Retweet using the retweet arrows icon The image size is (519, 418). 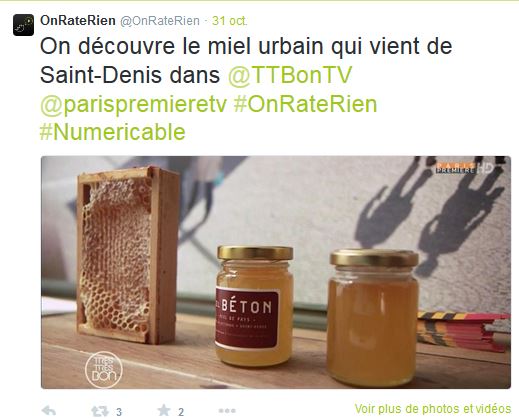click(x=100, y=411)
